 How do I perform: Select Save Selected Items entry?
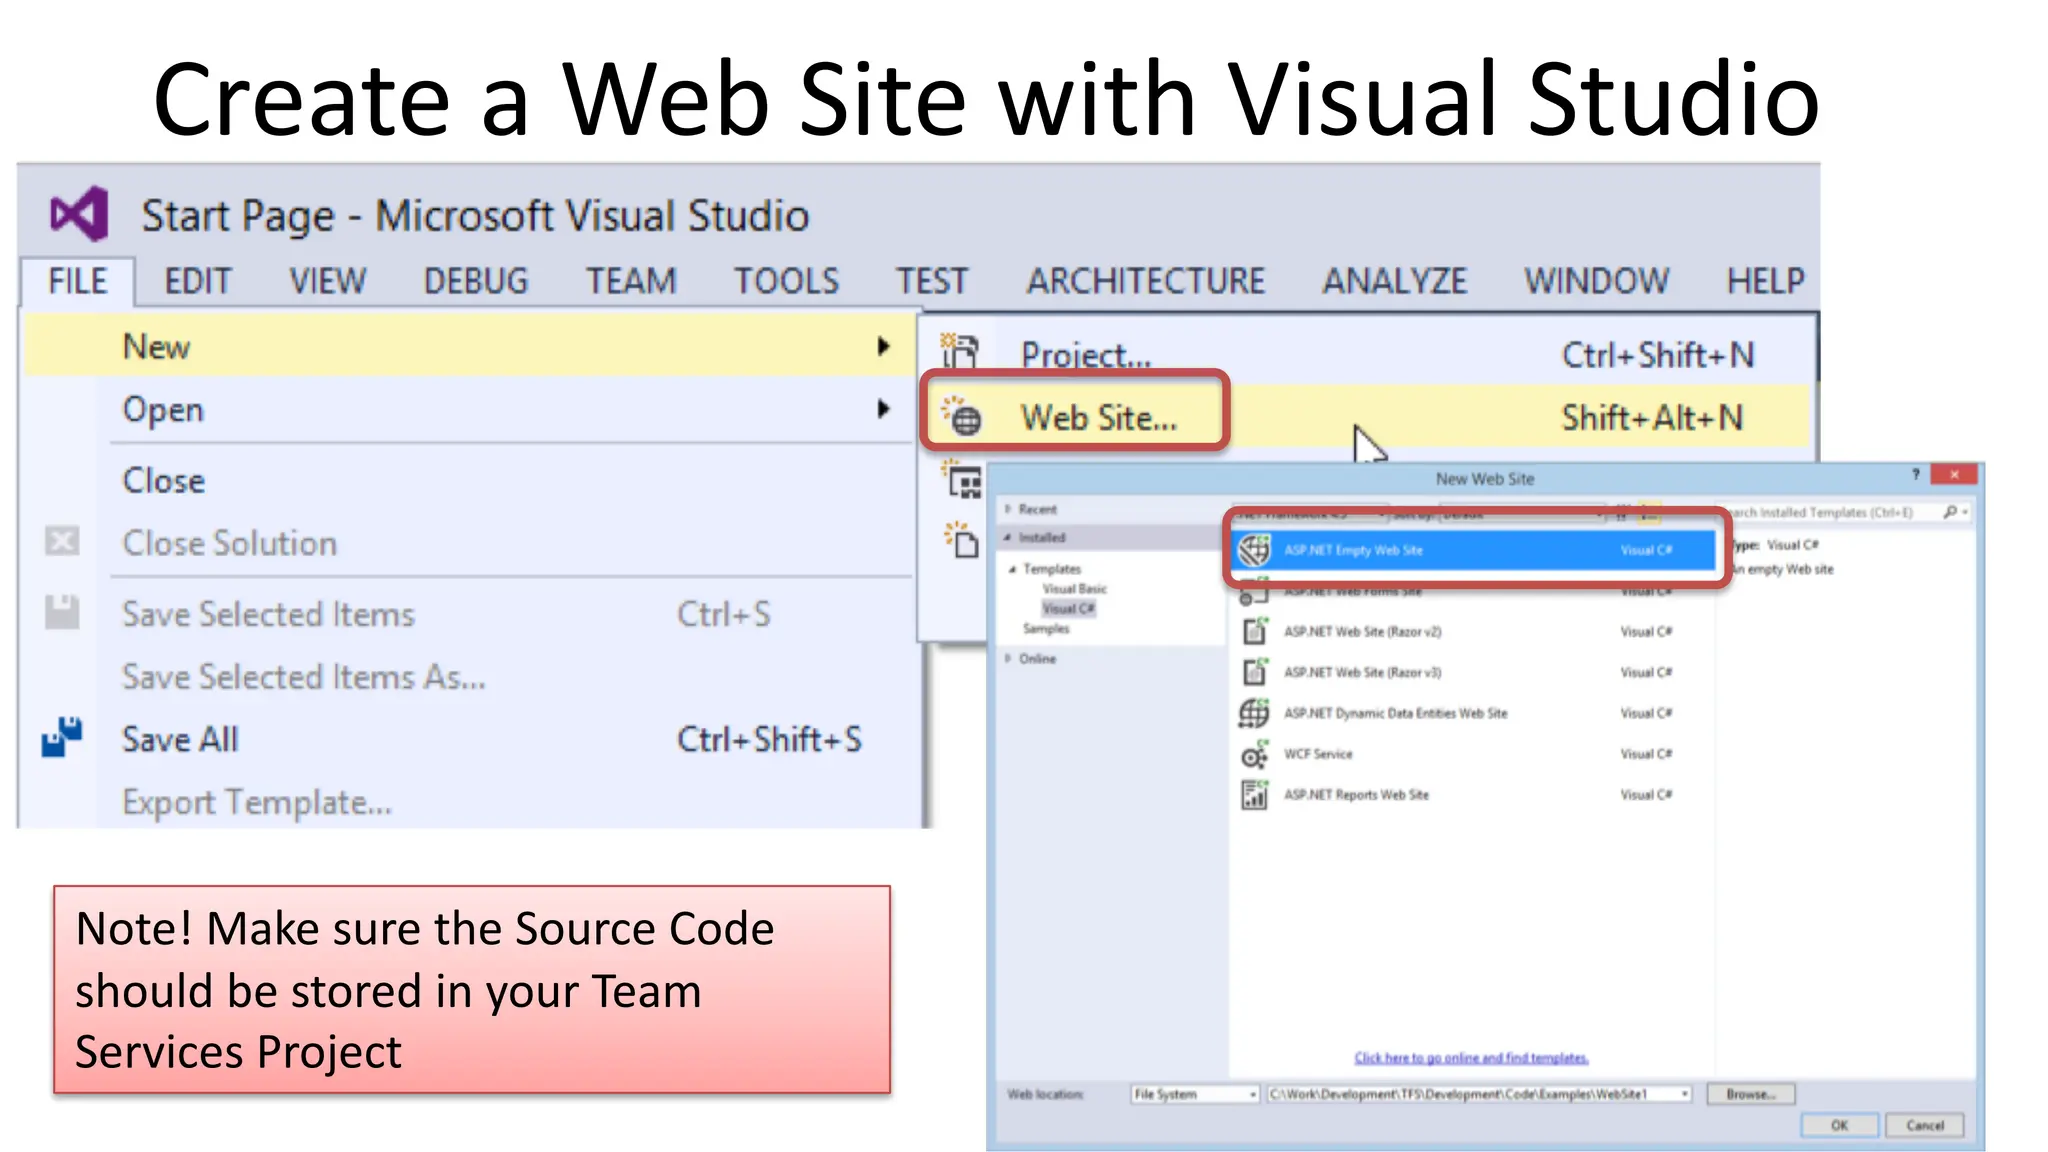pyautogui.click(x=470, y=614)
